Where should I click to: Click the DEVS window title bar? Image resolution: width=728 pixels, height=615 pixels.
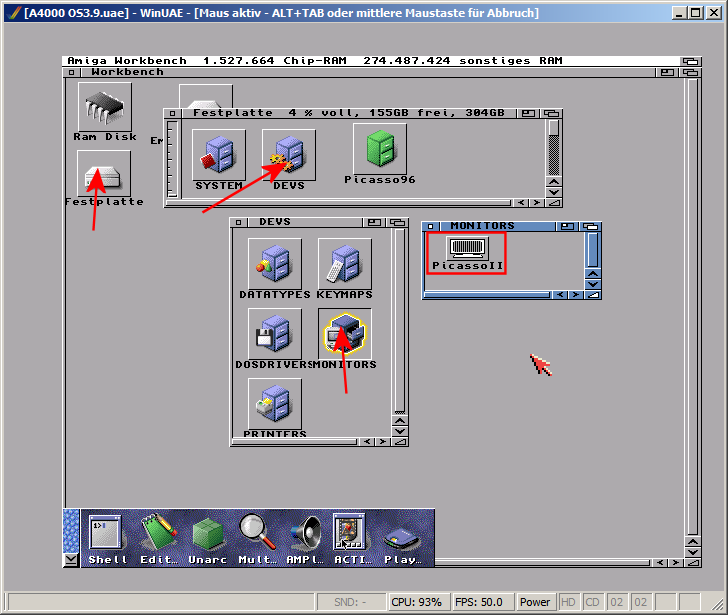coord(305,222)
